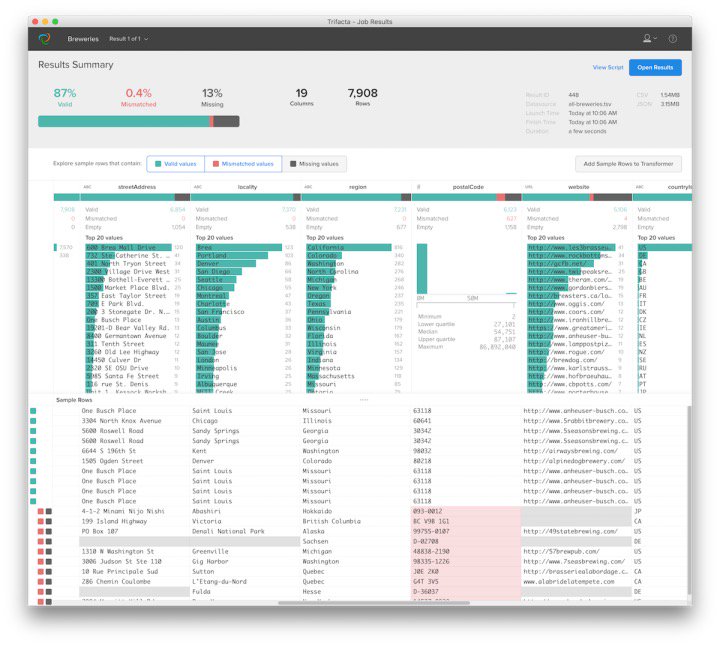This screenshot has width=720, height=646.
Task: Click the region ABC type icon
Action: pos(308,187)
